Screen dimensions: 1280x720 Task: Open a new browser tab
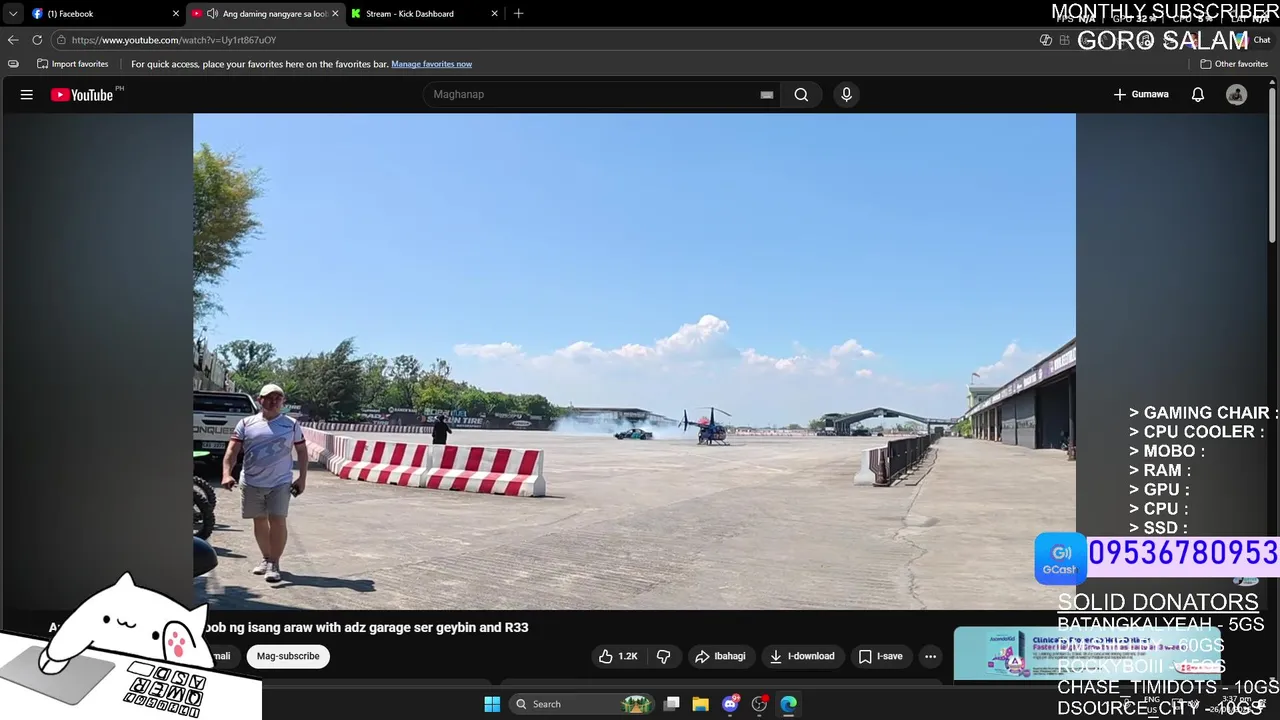518,14
